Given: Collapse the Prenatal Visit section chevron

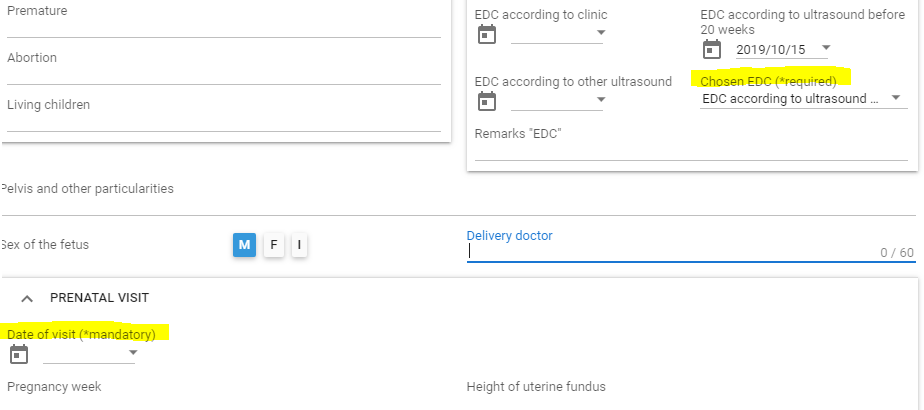Looking at the screenshot, I should (x=27, y=299).
